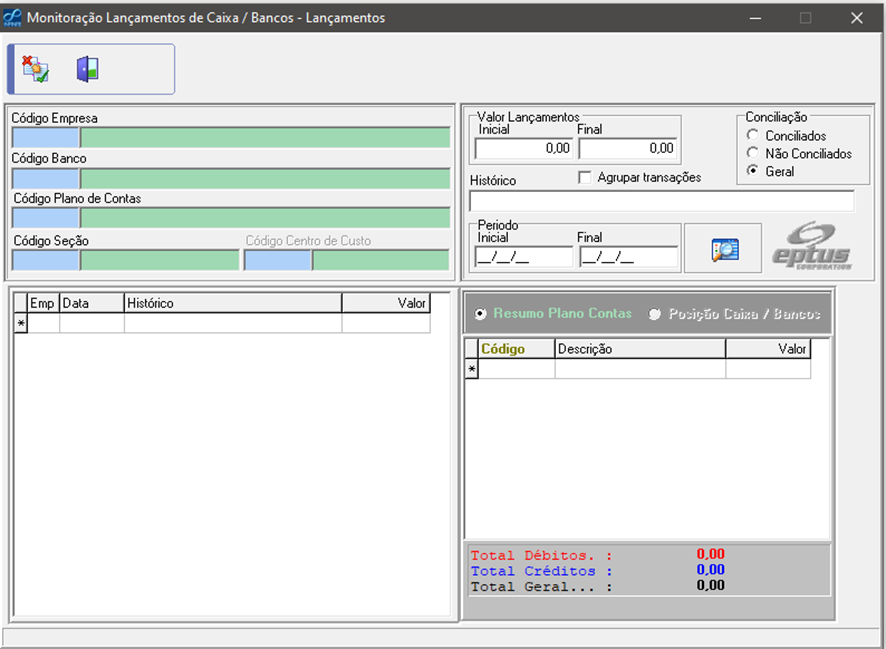Click the clear/cancel entries toolbar icon

point(36,69)
